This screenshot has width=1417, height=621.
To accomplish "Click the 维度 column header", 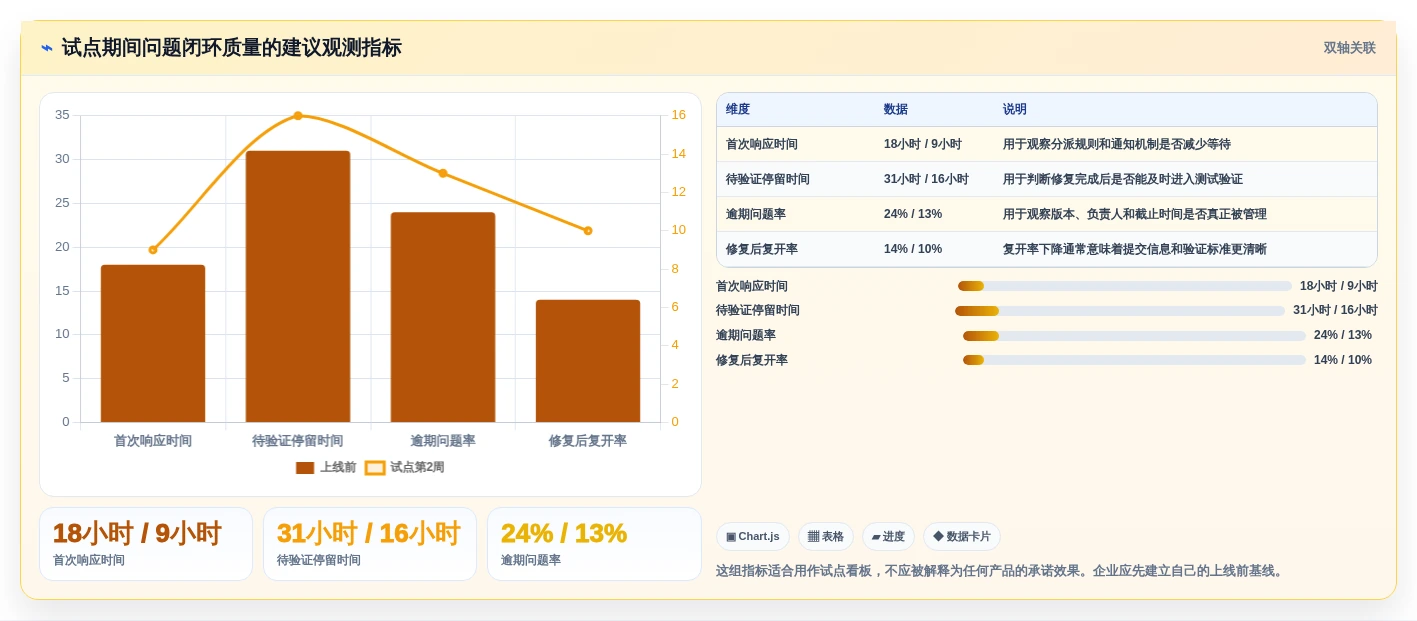I will point(738,109).
